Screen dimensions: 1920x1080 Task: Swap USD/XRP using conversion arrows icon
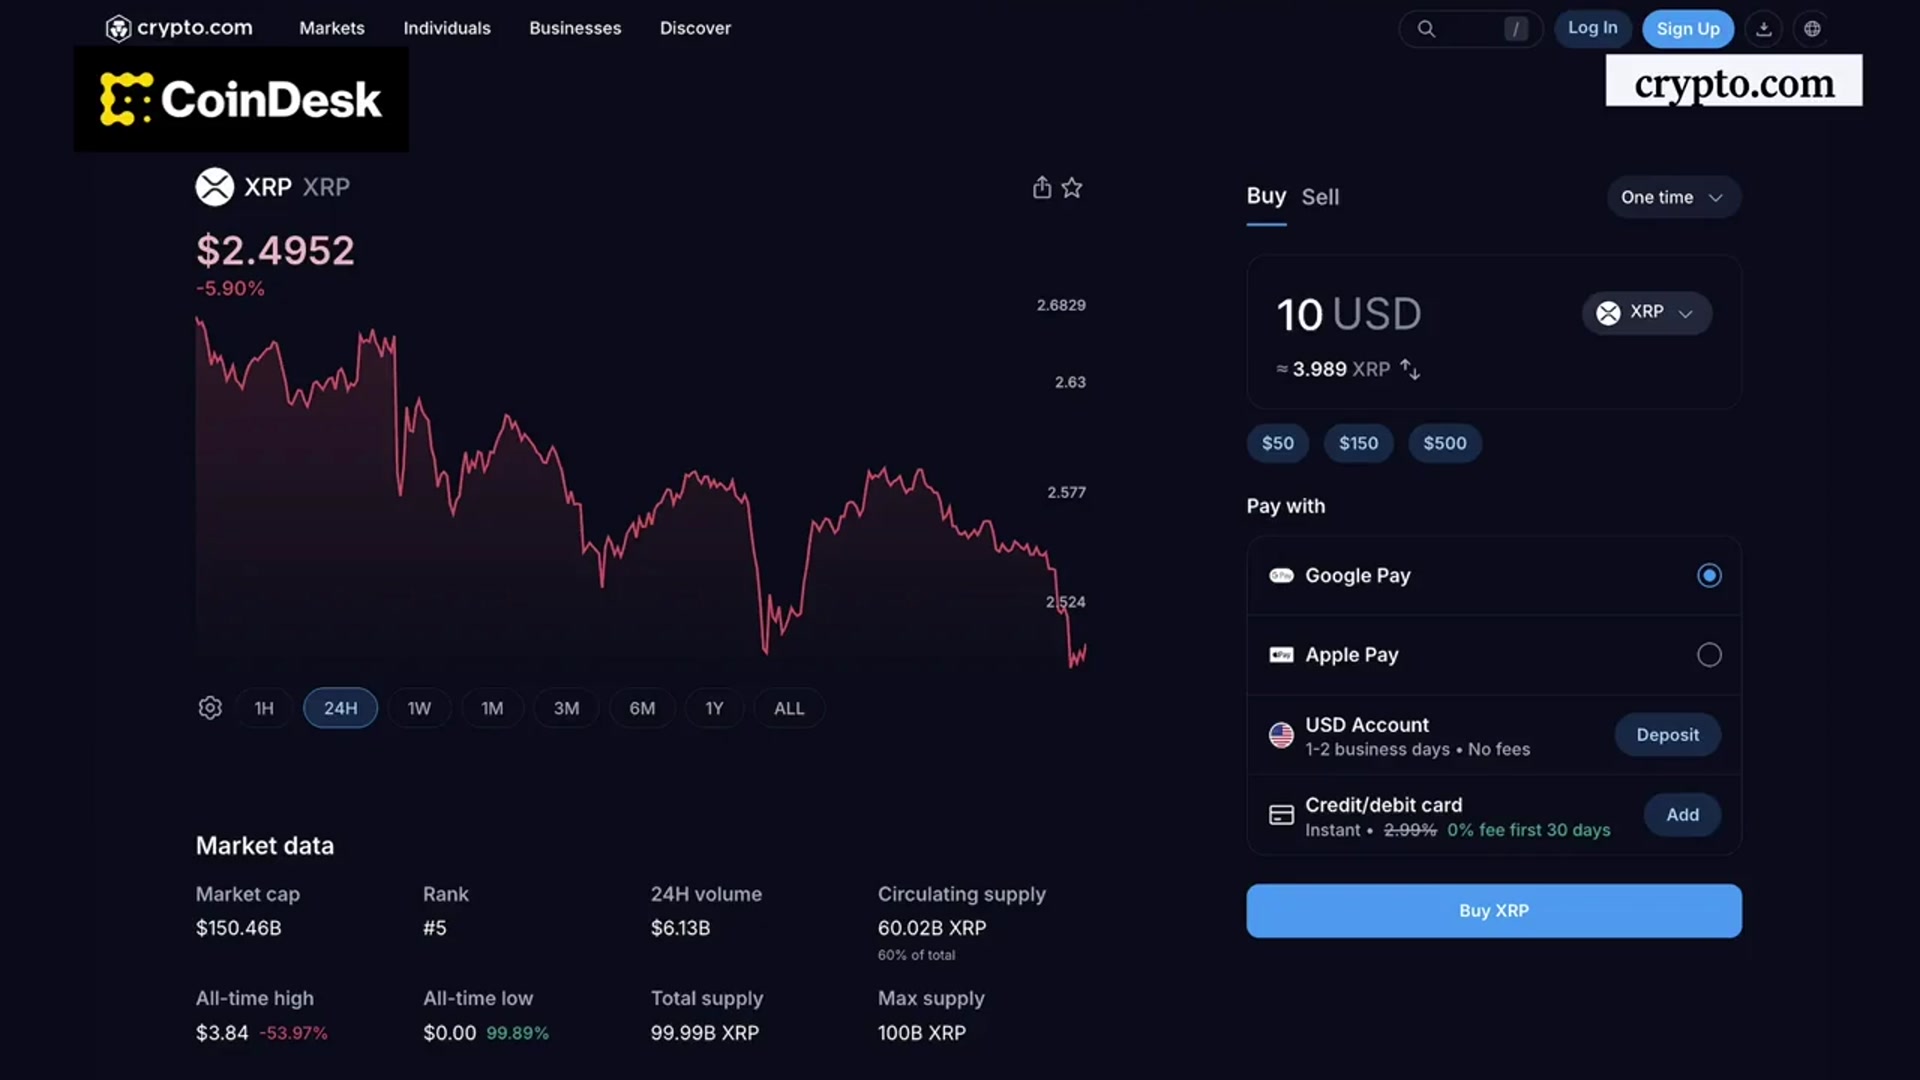1410,368
